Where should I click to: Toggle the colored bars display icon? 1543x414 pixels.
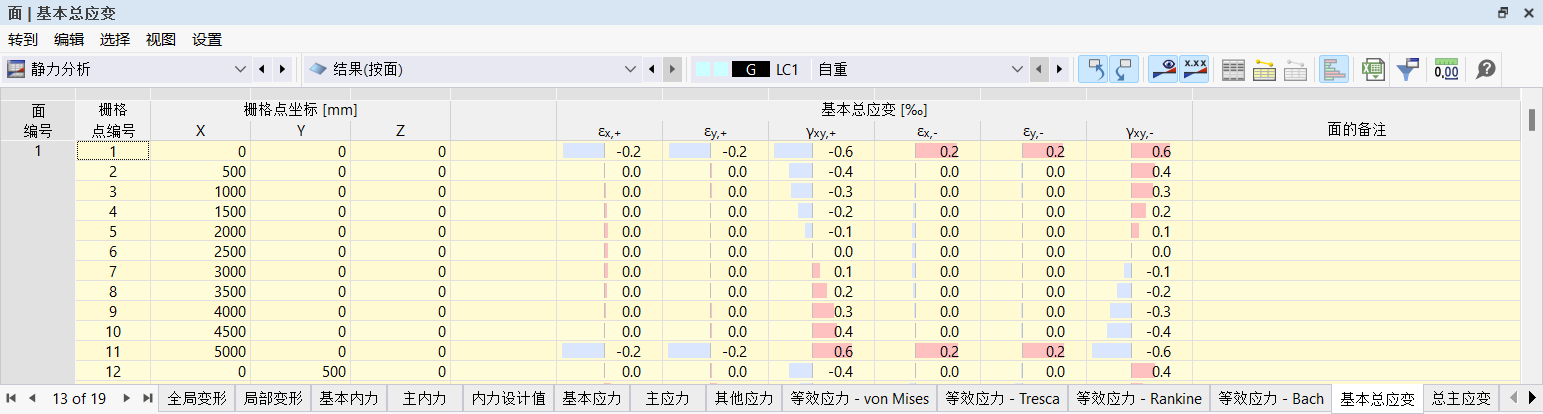[x=1334, y=69]
